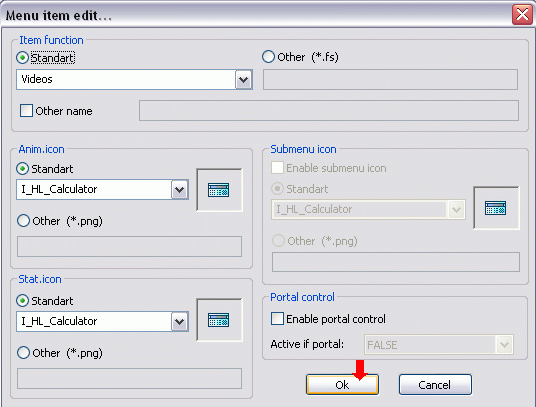Click the Anim.icon calculator preview icon

pyautogui.click(x=219, y=190)
